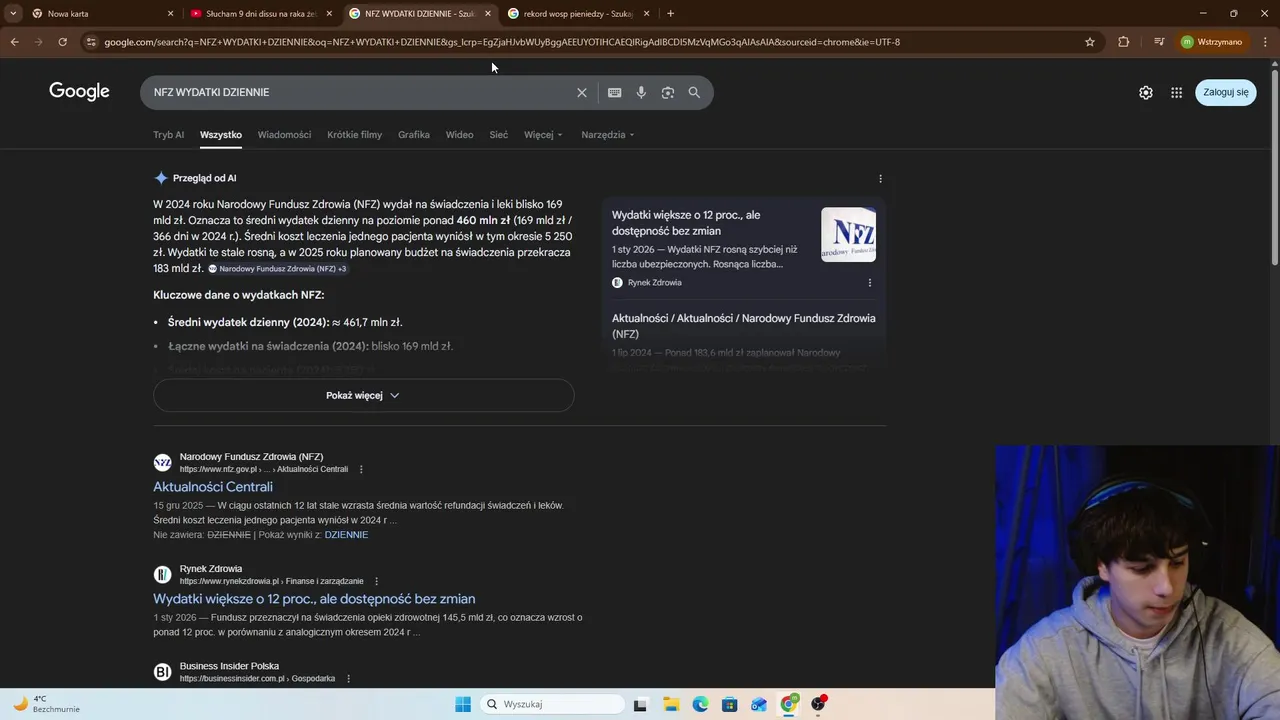Open Google apps grid
The height and width of the screenshot is (720, 1280).
tap(1176, 92)
